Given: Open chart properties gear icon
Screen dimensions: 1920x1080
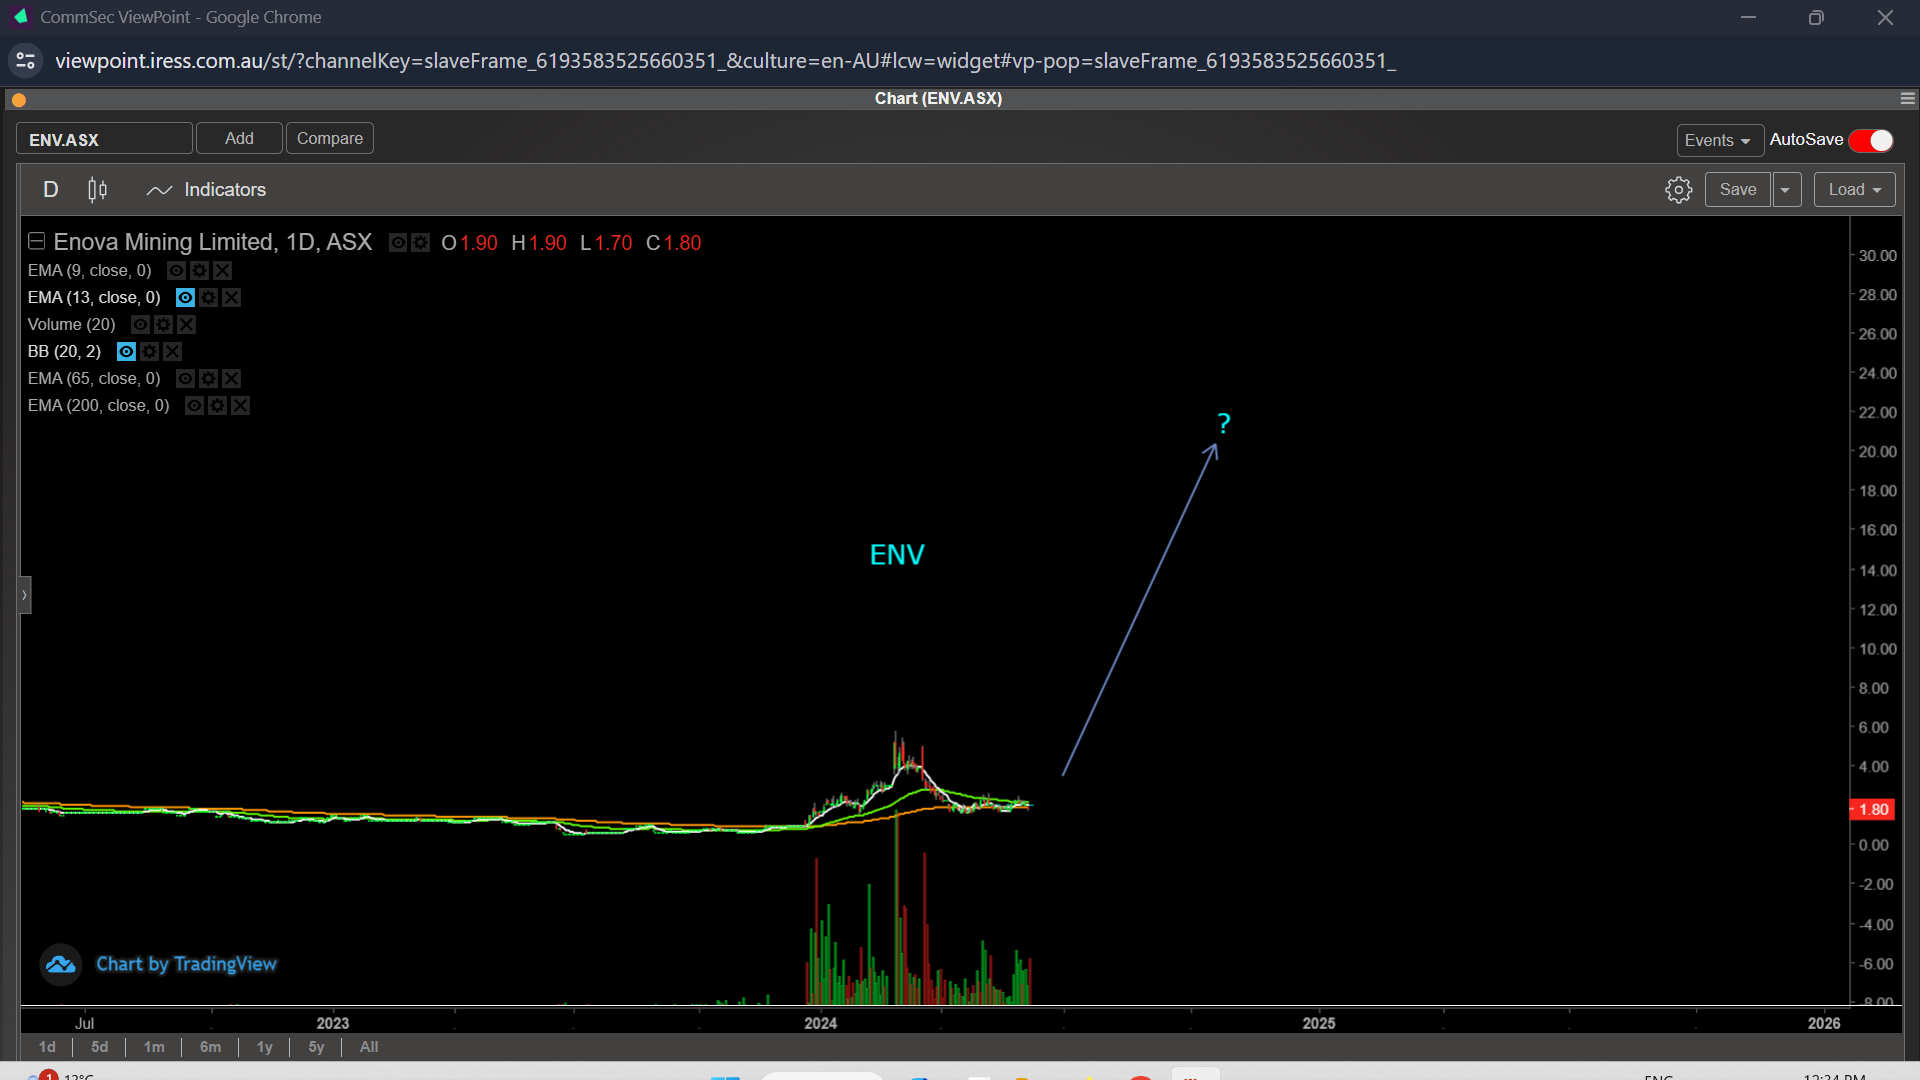Looking at the screenshot, I should tap(1679, 190).
